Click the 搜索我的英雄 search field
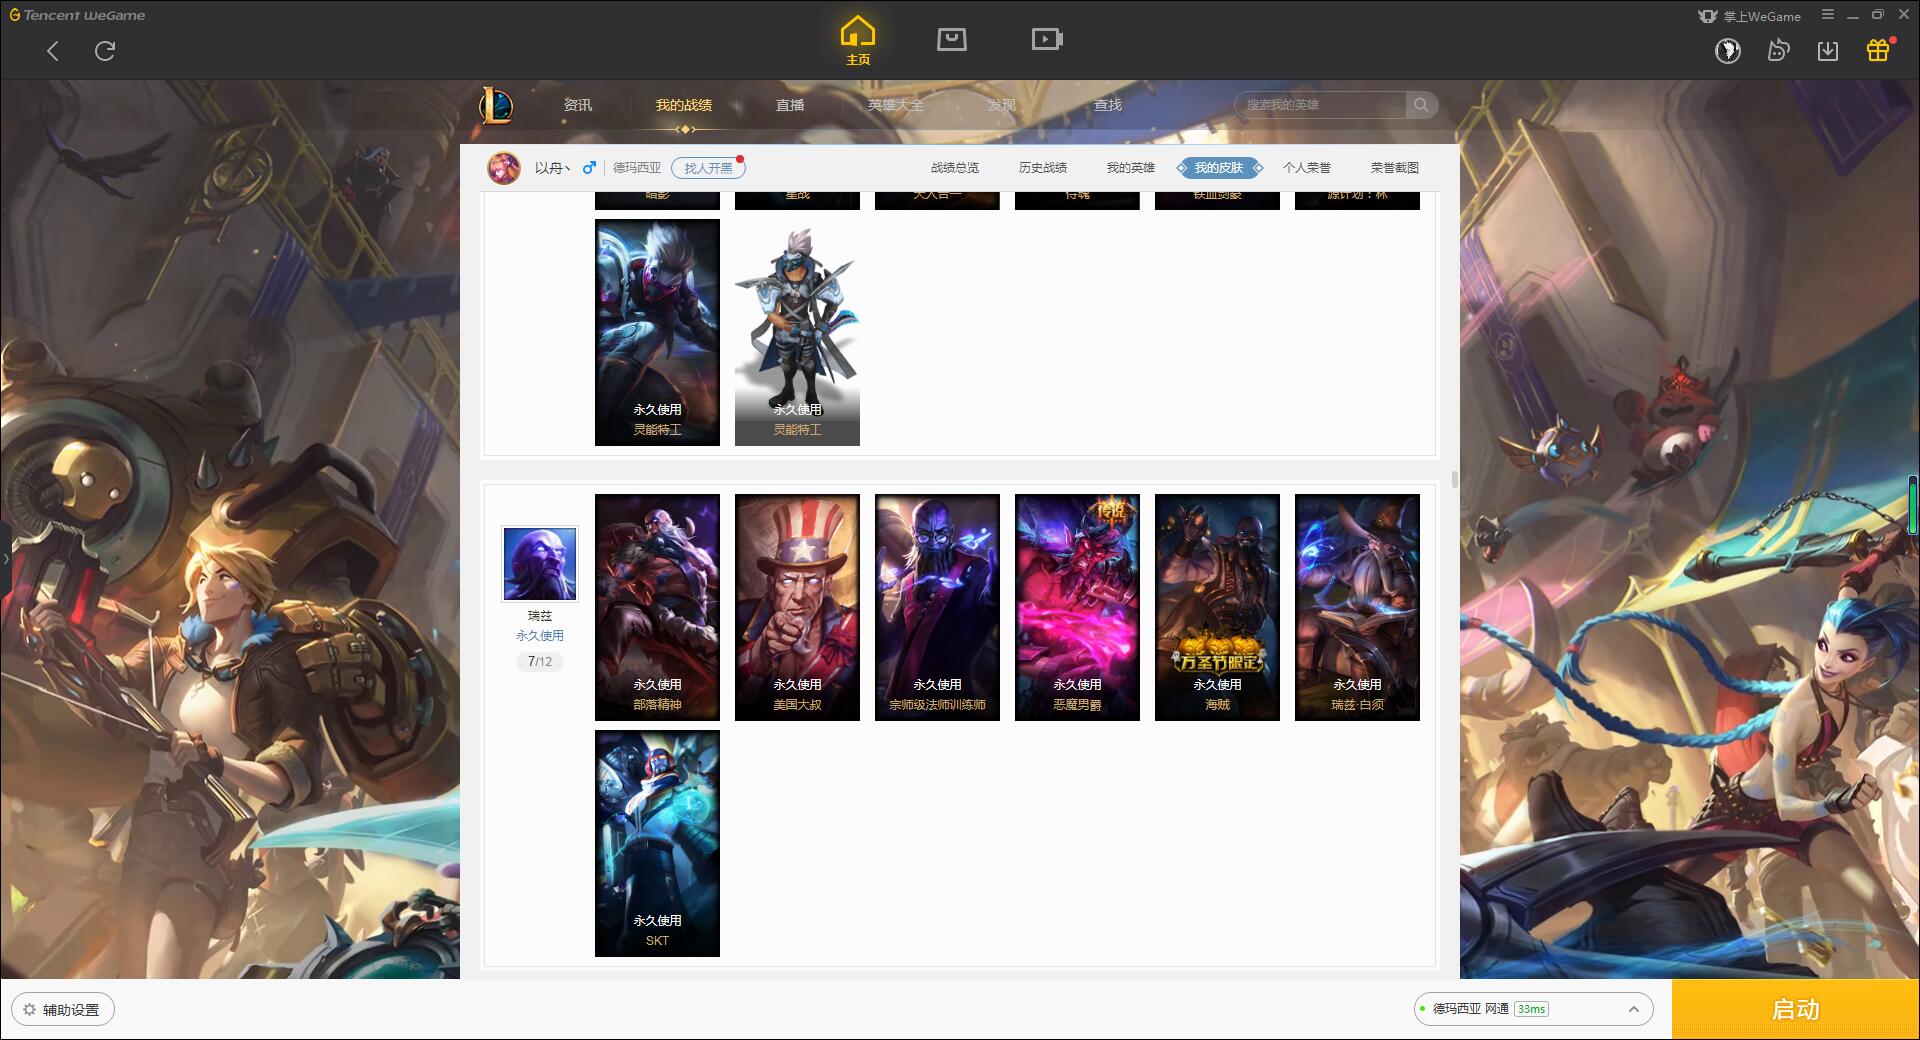The height and width of the screenshot is (1040, 1920). pos(1322,105)
